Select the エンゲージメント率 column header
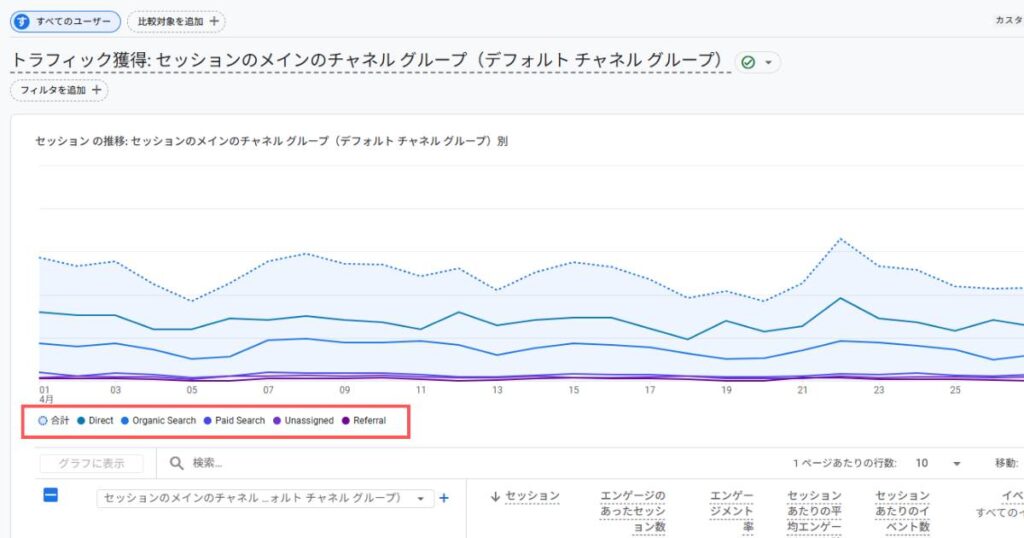The height and width of the screenshot is (538, 1024). coord(733,510)
